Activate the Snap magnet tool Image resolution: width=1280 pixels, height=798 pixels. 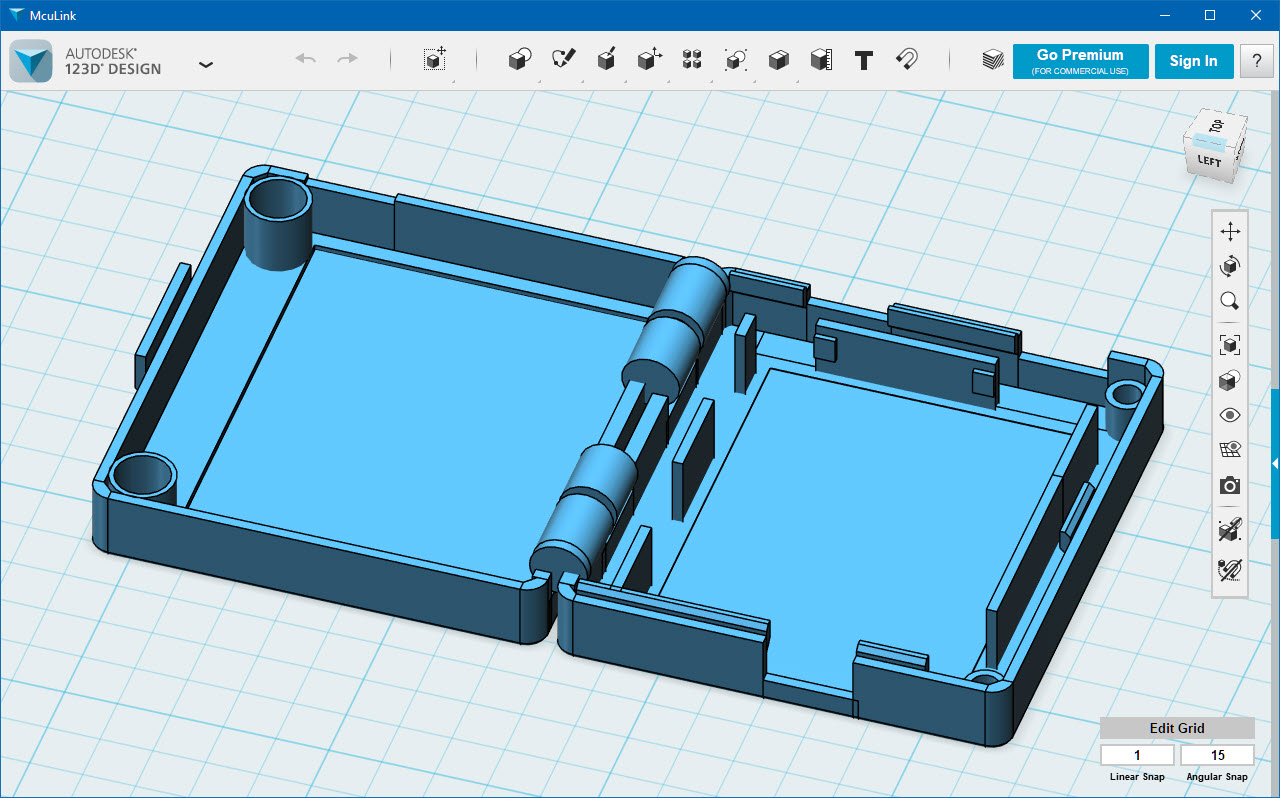(x=907, y=60)
